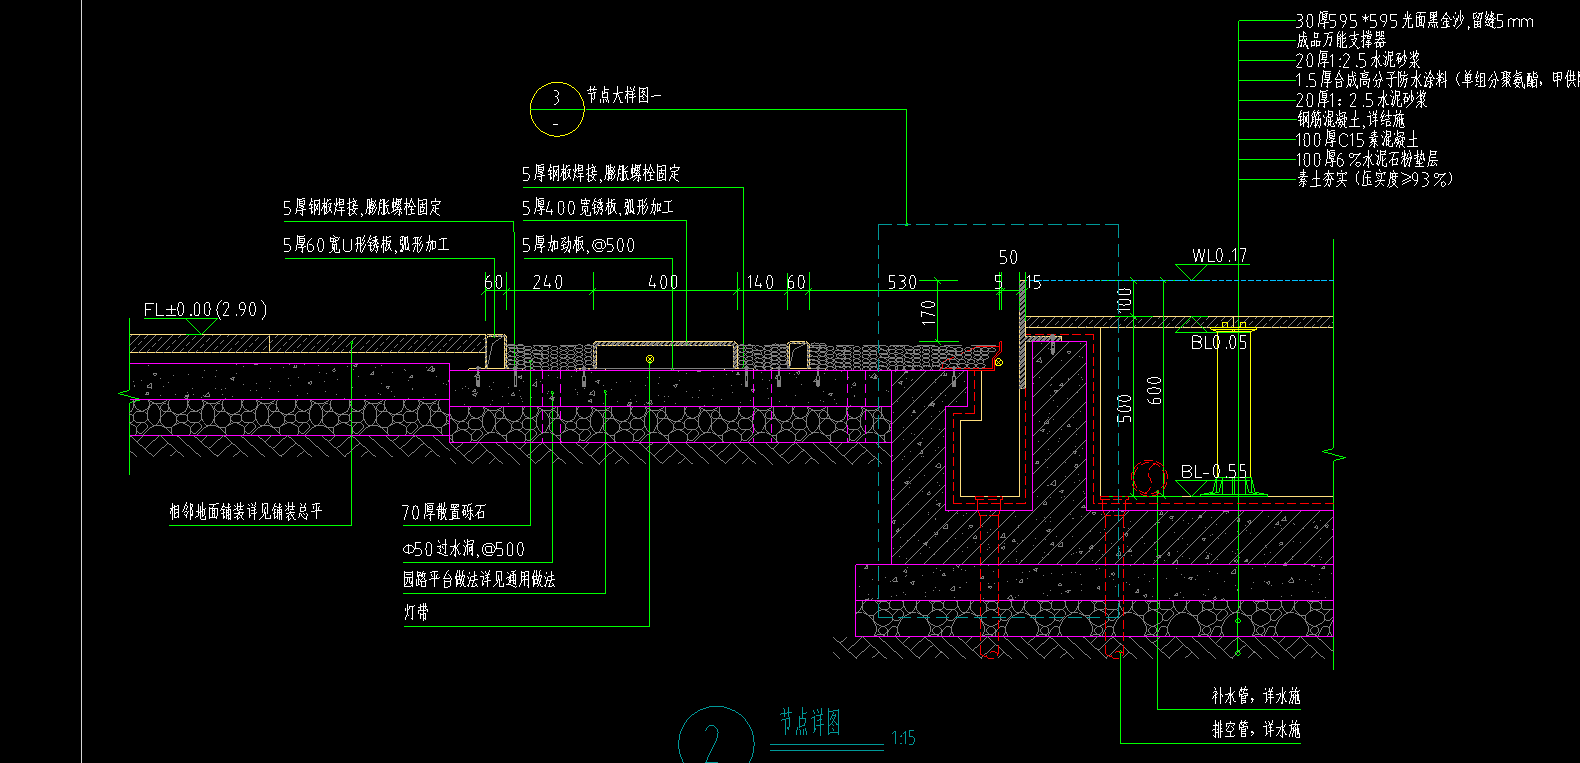Click the '节点大样图一' callout text

pos(623,95)
